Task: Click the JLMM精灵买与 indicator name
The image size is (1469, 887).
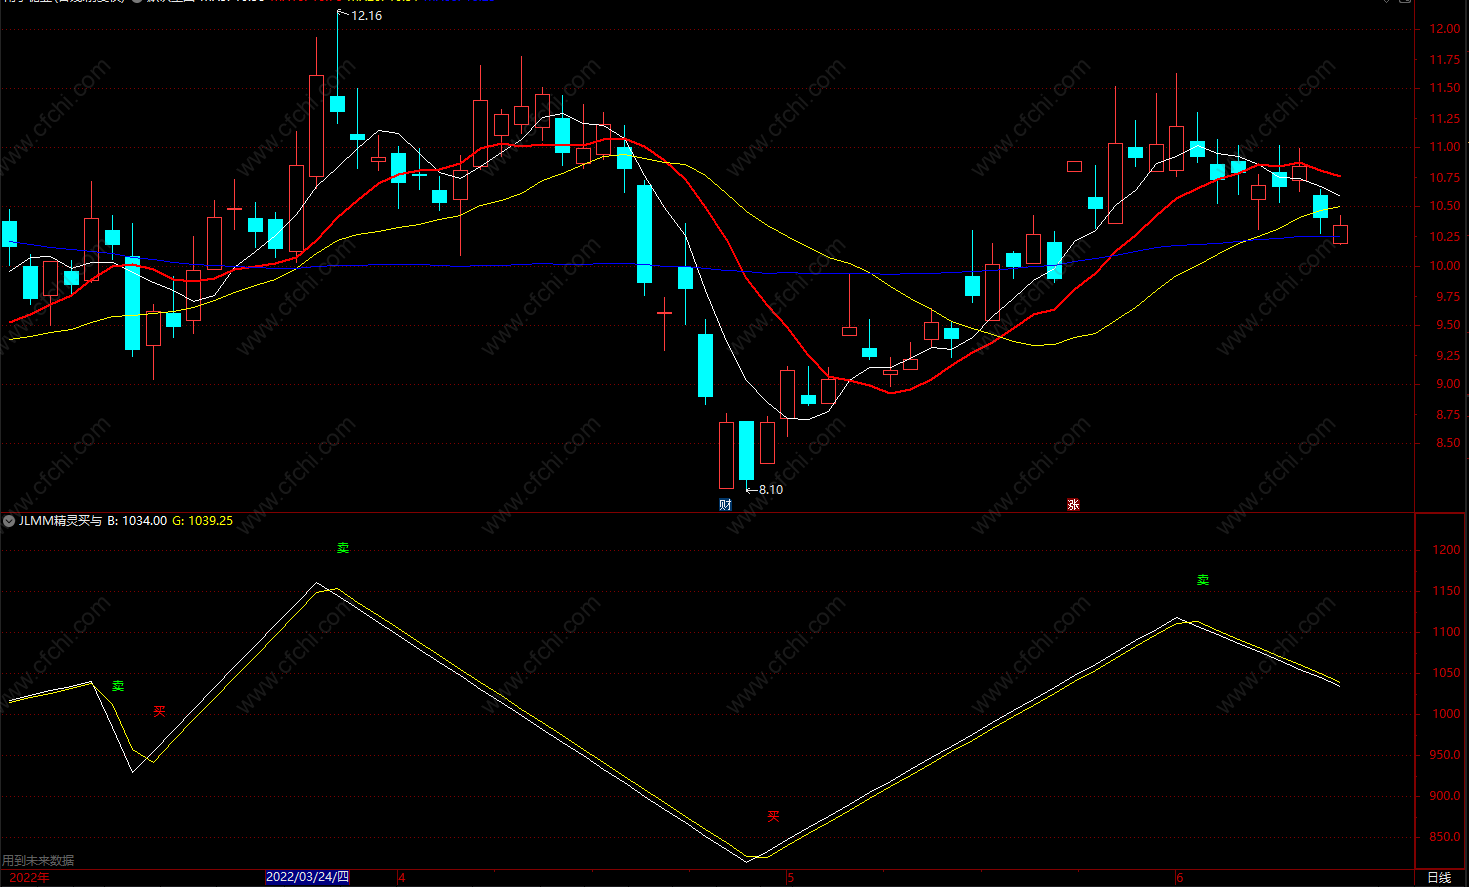Action: pyautogui.click(x=60, y=521)
